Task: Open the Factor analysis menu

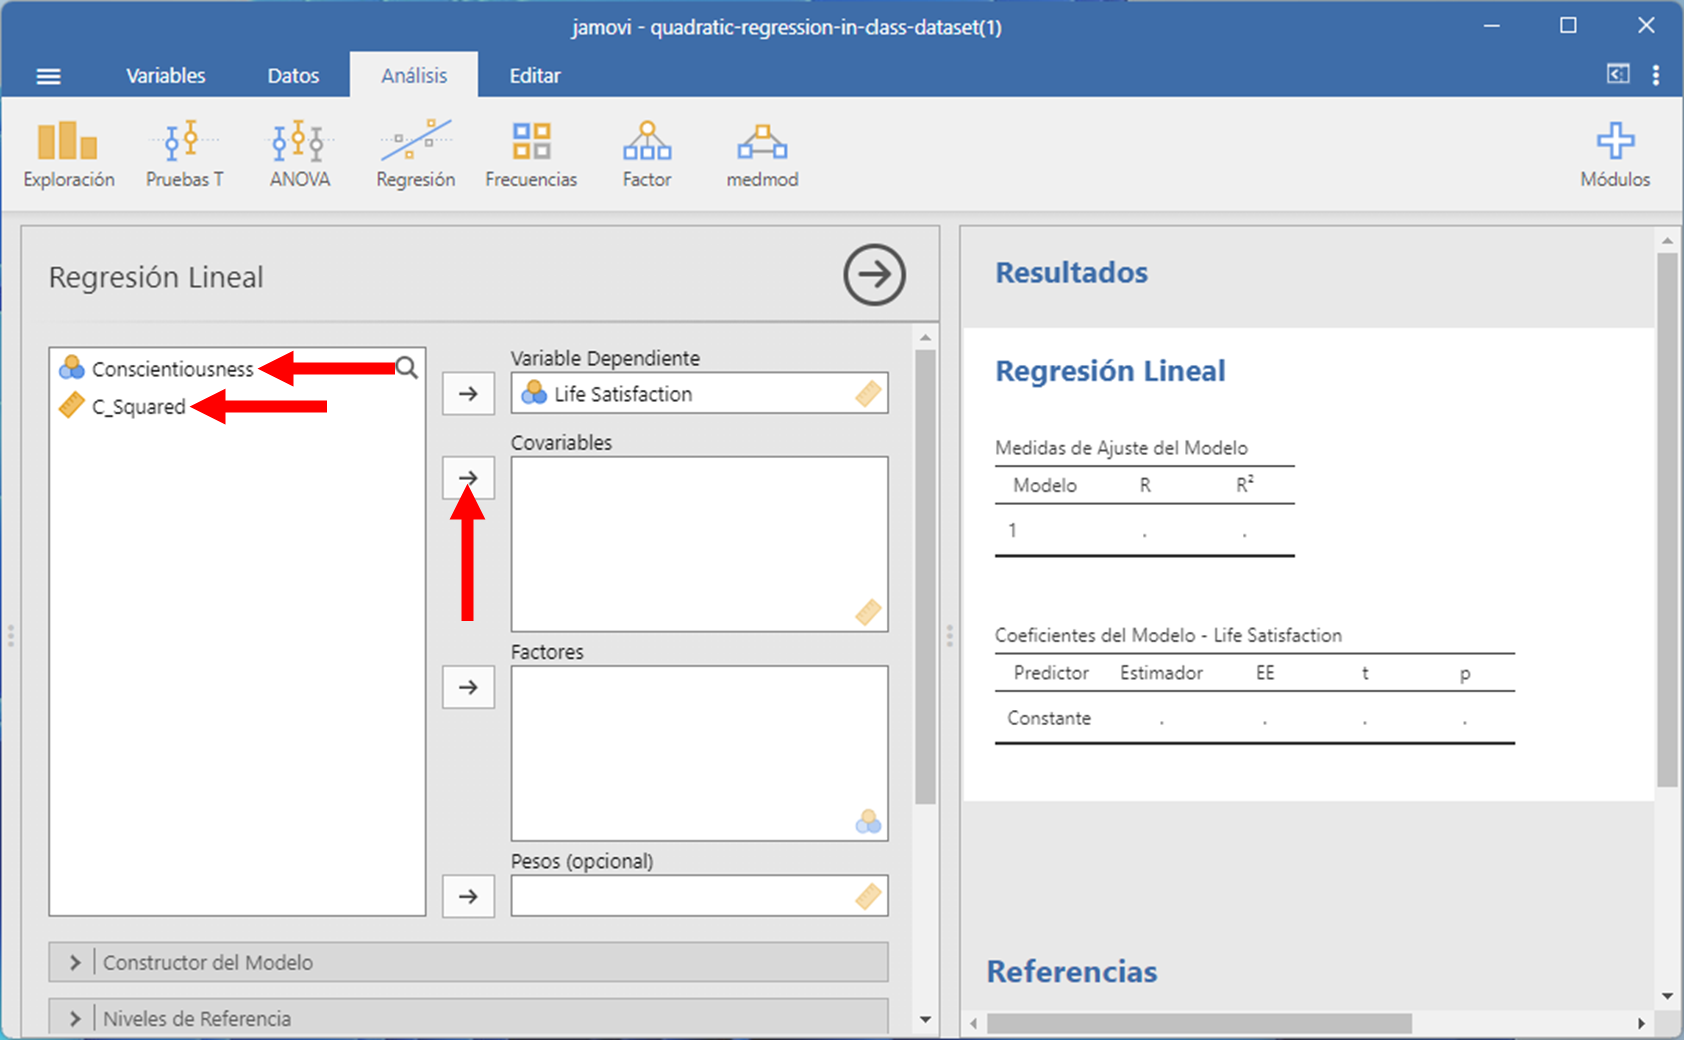Action: tap(646, 154)
